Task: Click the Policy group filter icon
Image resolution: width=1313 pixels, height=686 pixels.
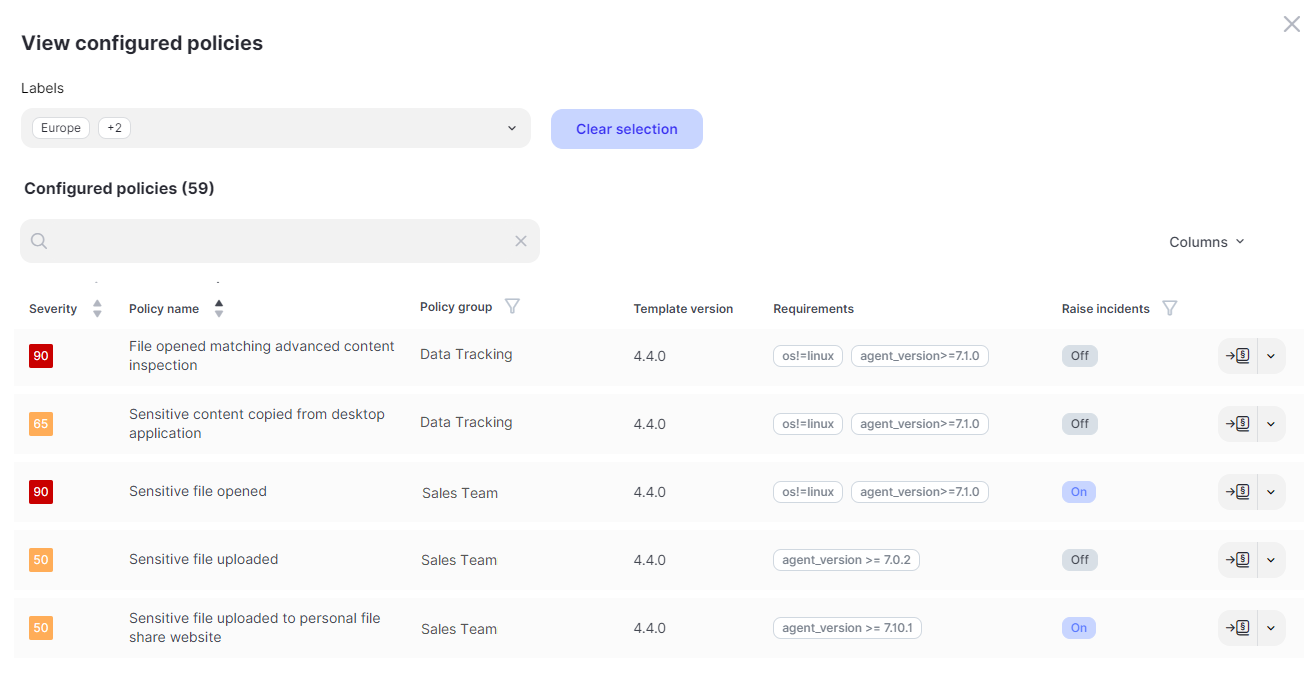Action: [512, 307]
